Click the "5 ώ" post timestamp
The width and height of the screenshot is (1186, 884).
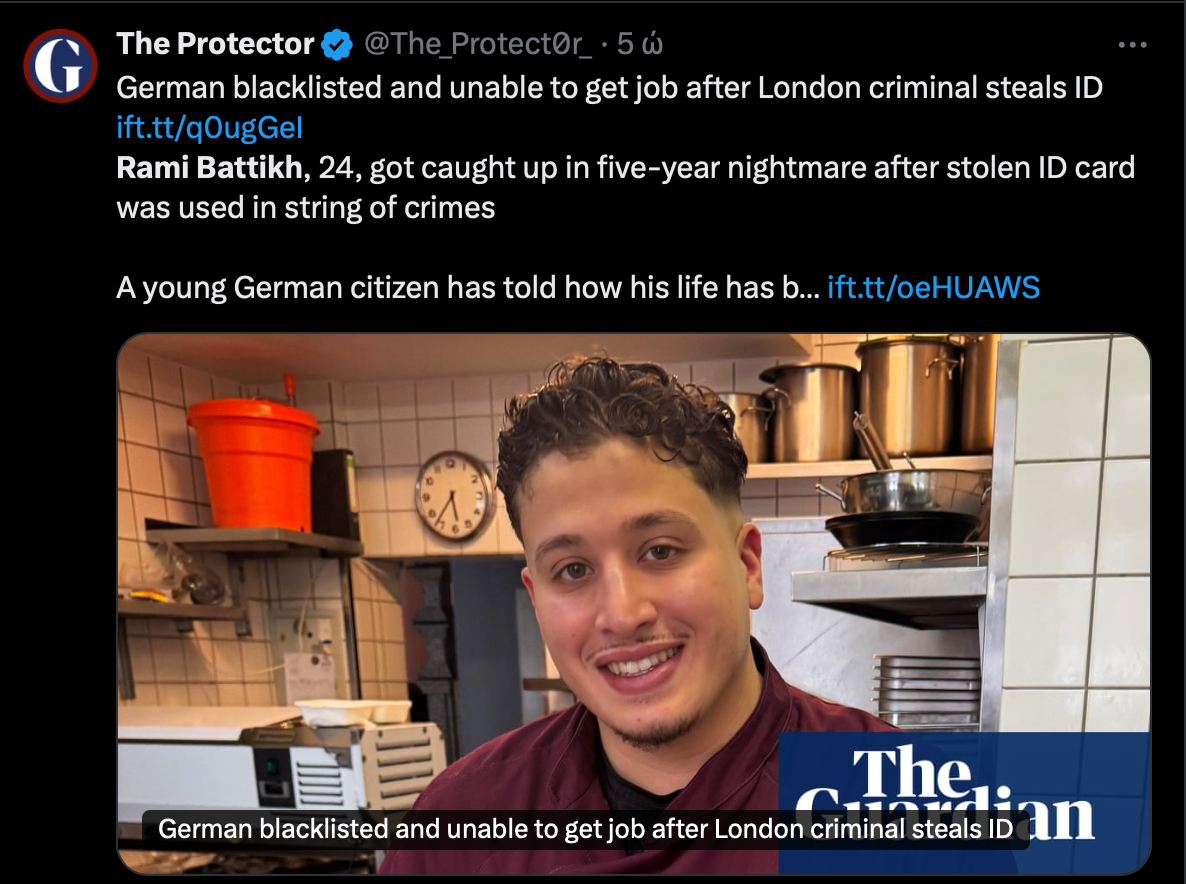640,44
